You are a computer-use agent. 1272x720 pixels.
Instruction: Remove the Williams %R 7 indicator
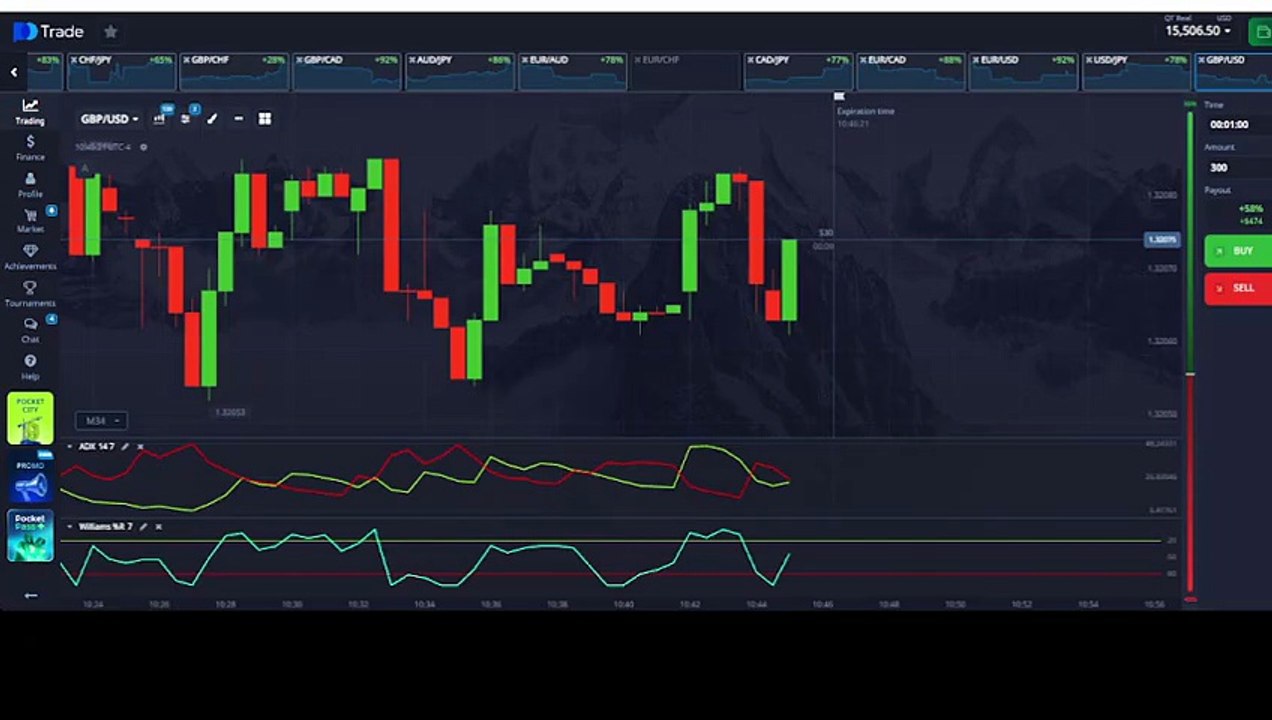click(x=158, y=526)
